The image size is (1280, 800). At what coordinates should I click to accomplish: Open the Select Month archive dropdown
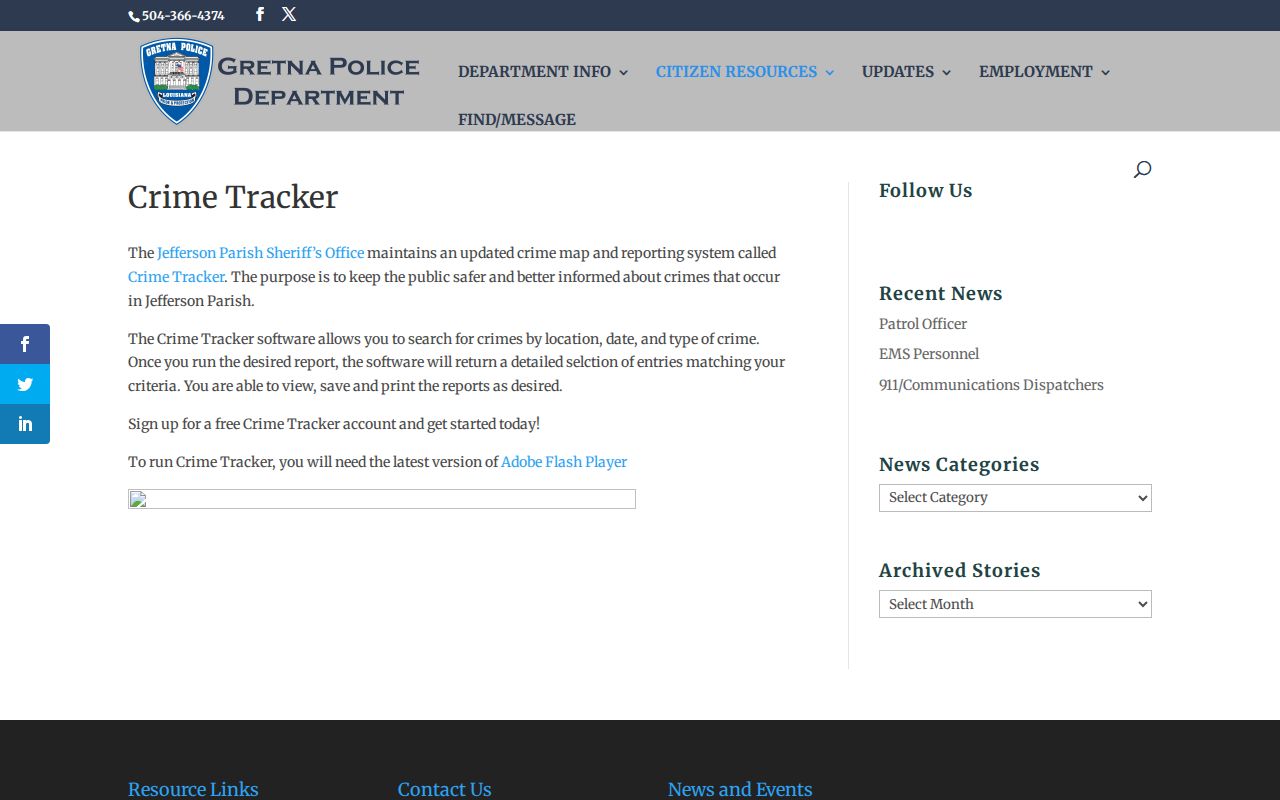(1015, 604)
